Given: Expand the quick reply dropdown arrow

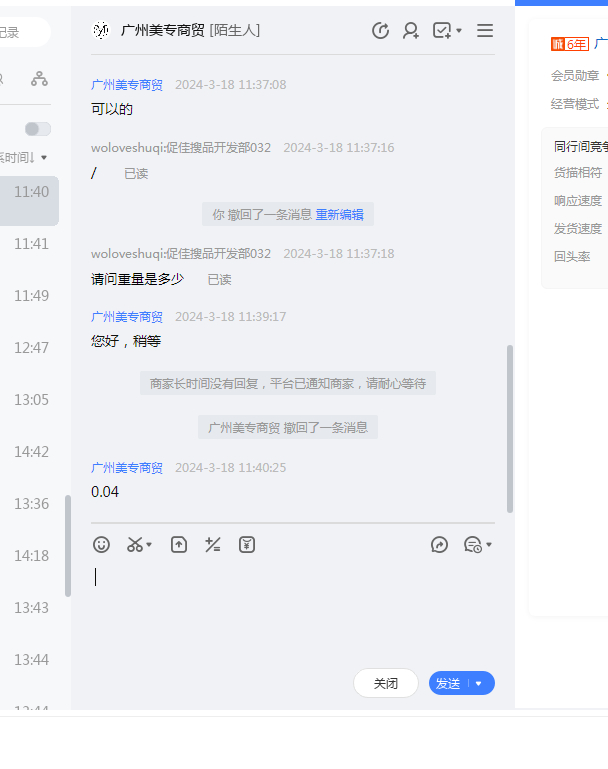Looking at the screenshot, I should 489,544.
